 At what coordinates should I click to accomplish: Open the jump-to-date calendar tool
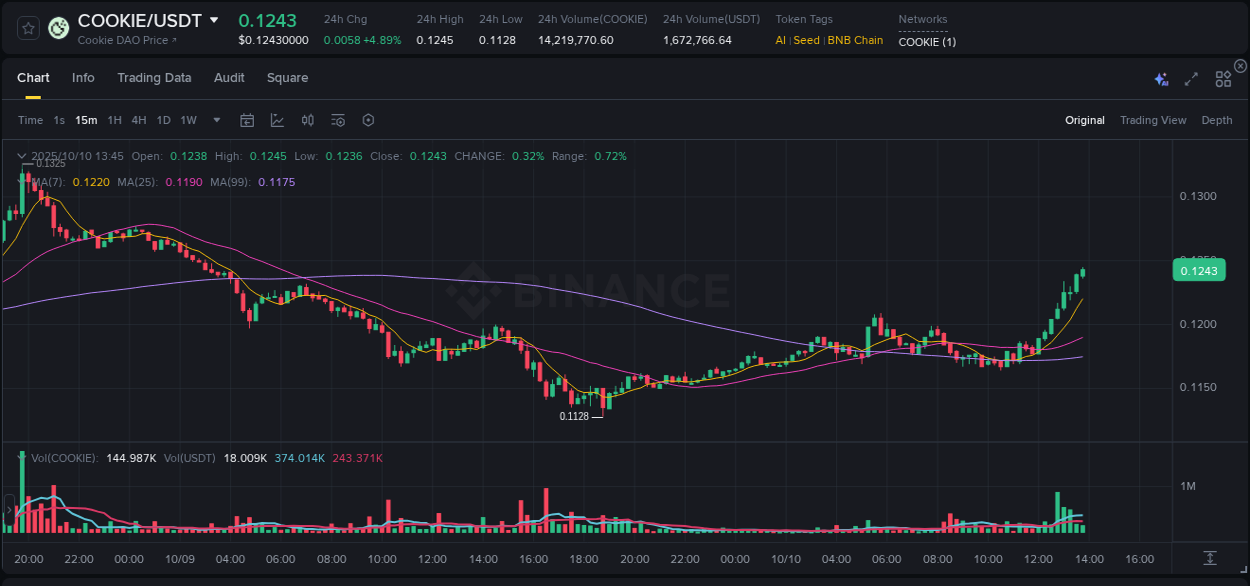(247, 120)
